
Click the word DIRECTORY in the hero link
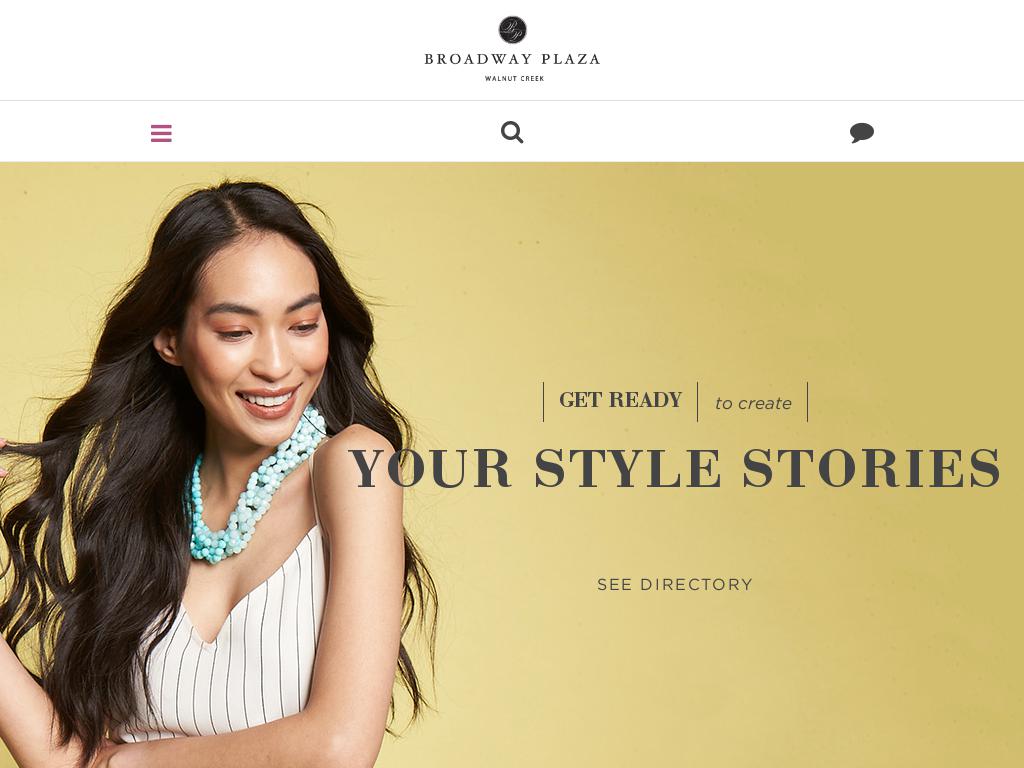(x=696, y=584)
